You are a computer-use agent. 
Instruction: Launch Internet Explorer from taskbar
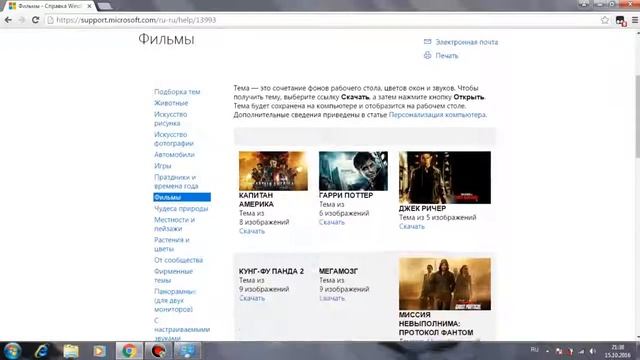pyautogui.click(x=42, y=351)
